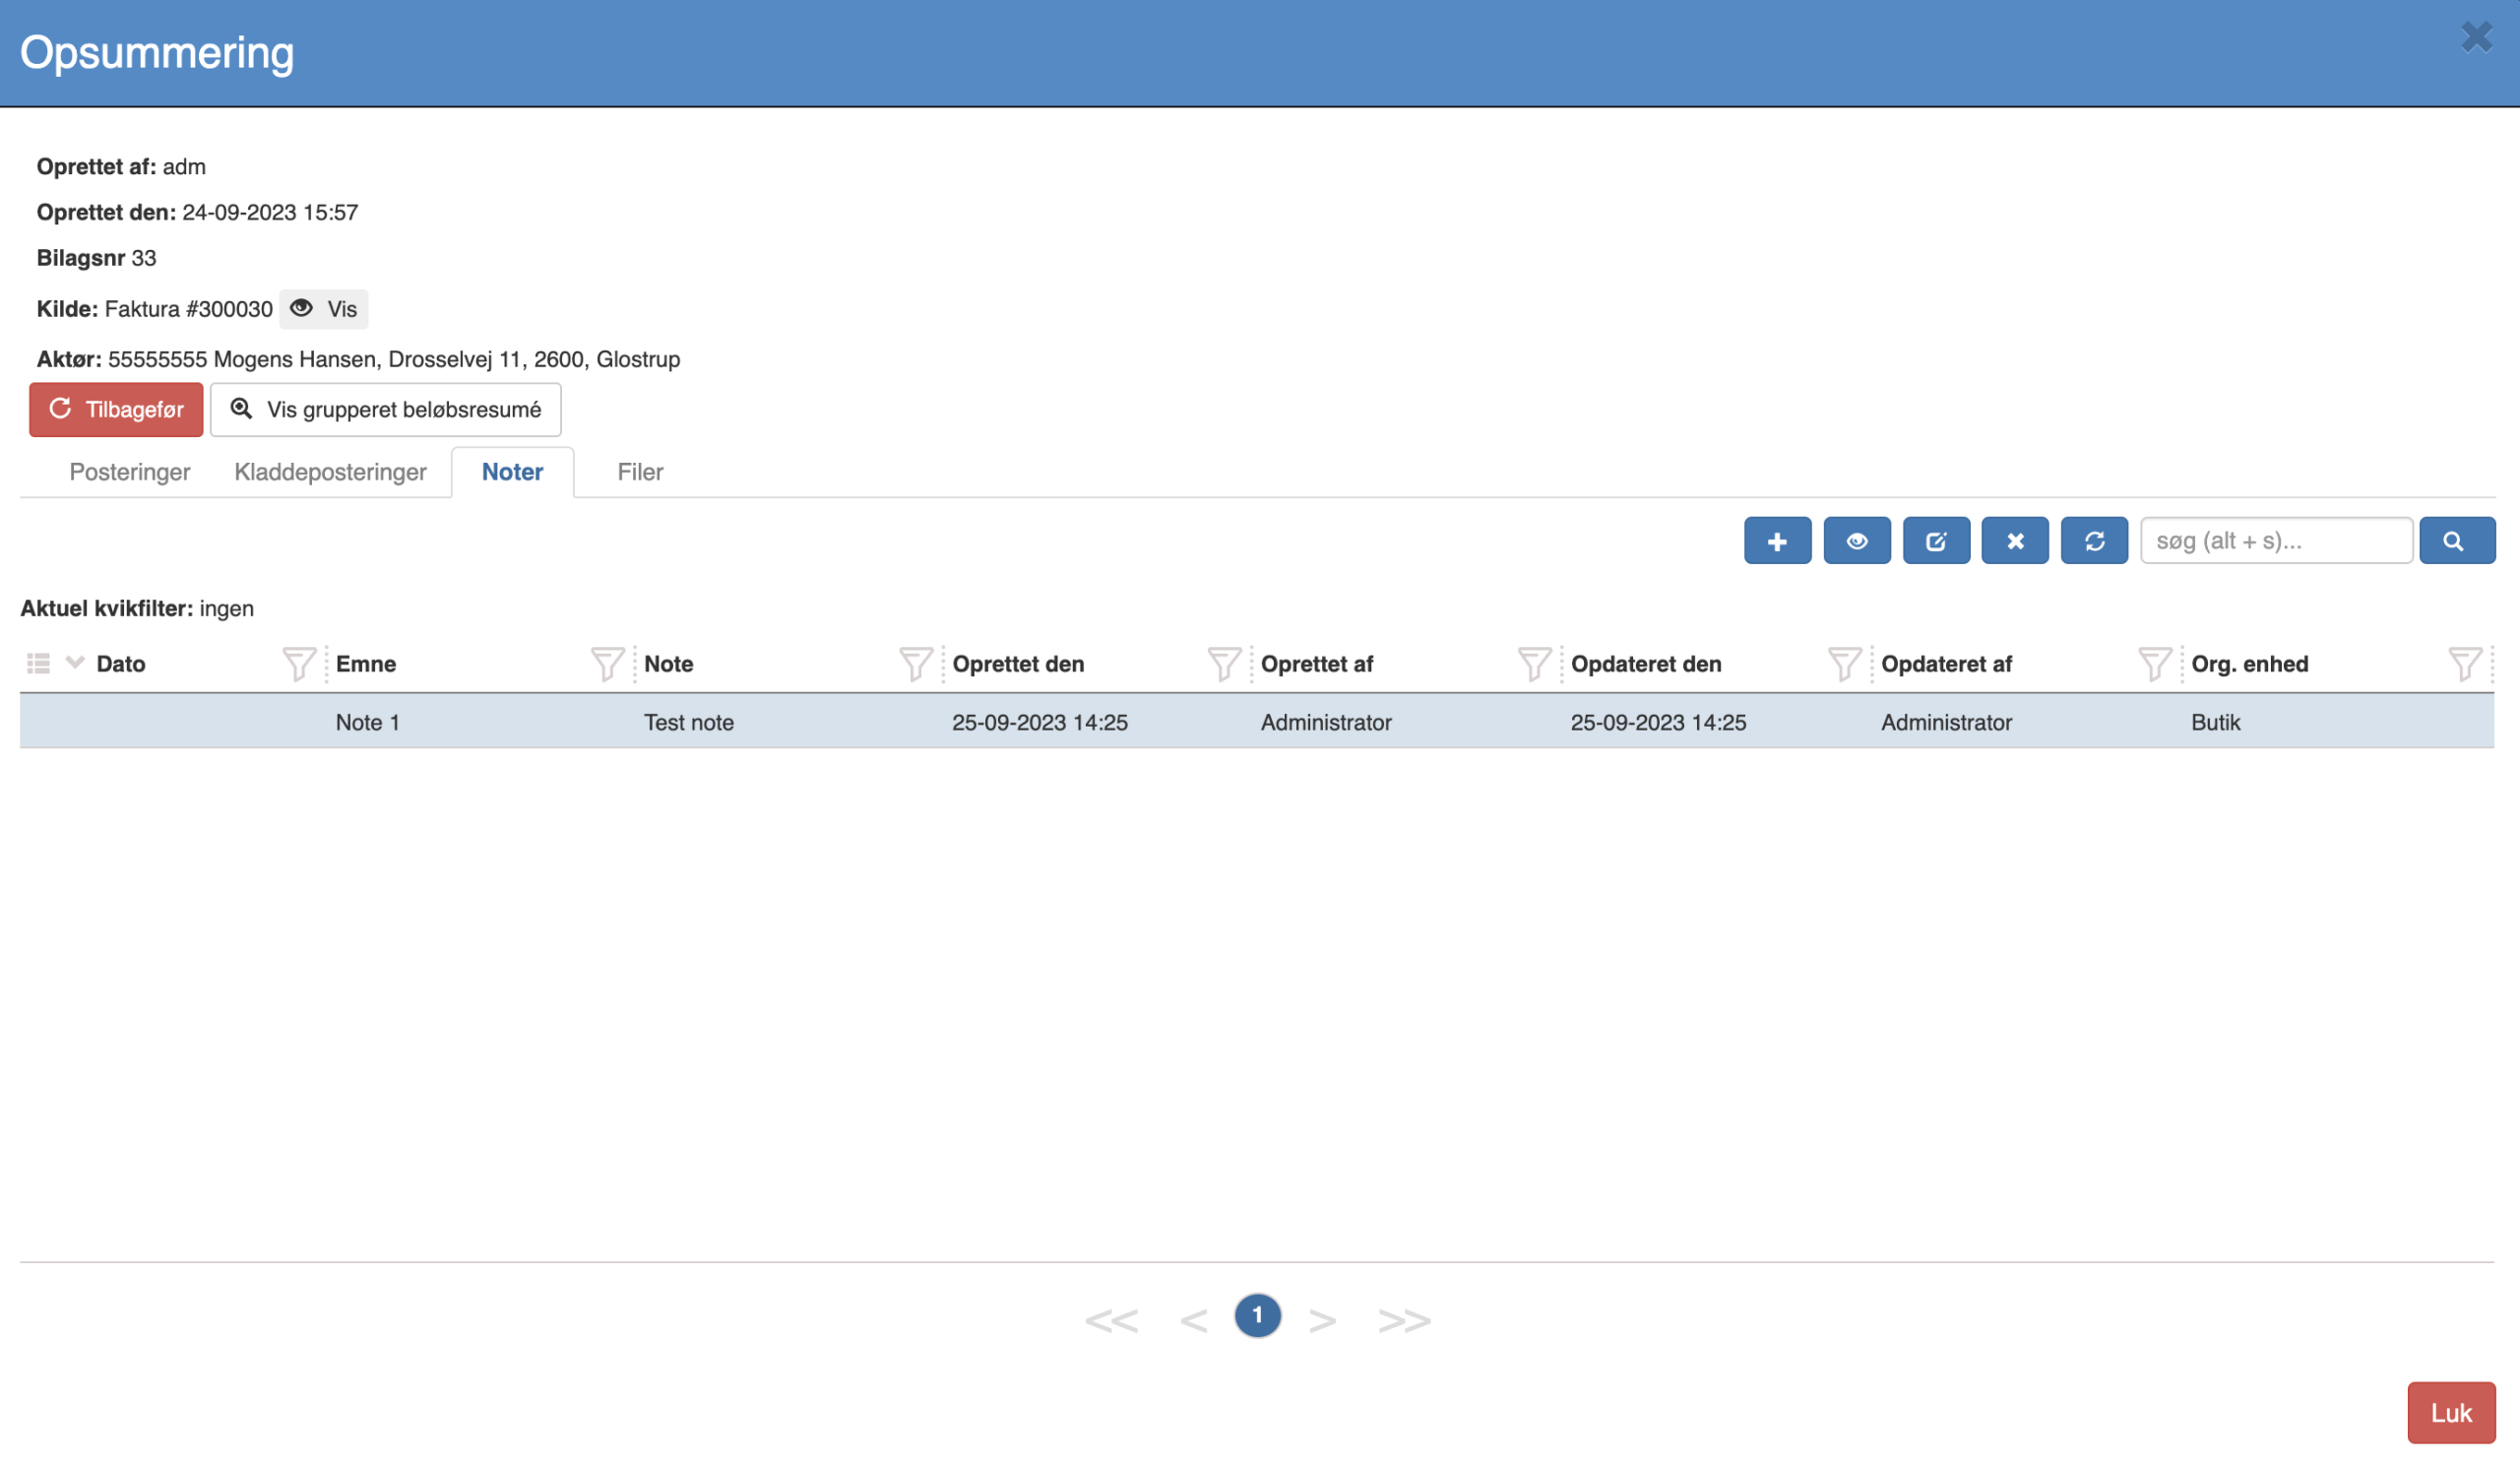Show the Faktura #300030 source via Vis

[x=324, y=309]
